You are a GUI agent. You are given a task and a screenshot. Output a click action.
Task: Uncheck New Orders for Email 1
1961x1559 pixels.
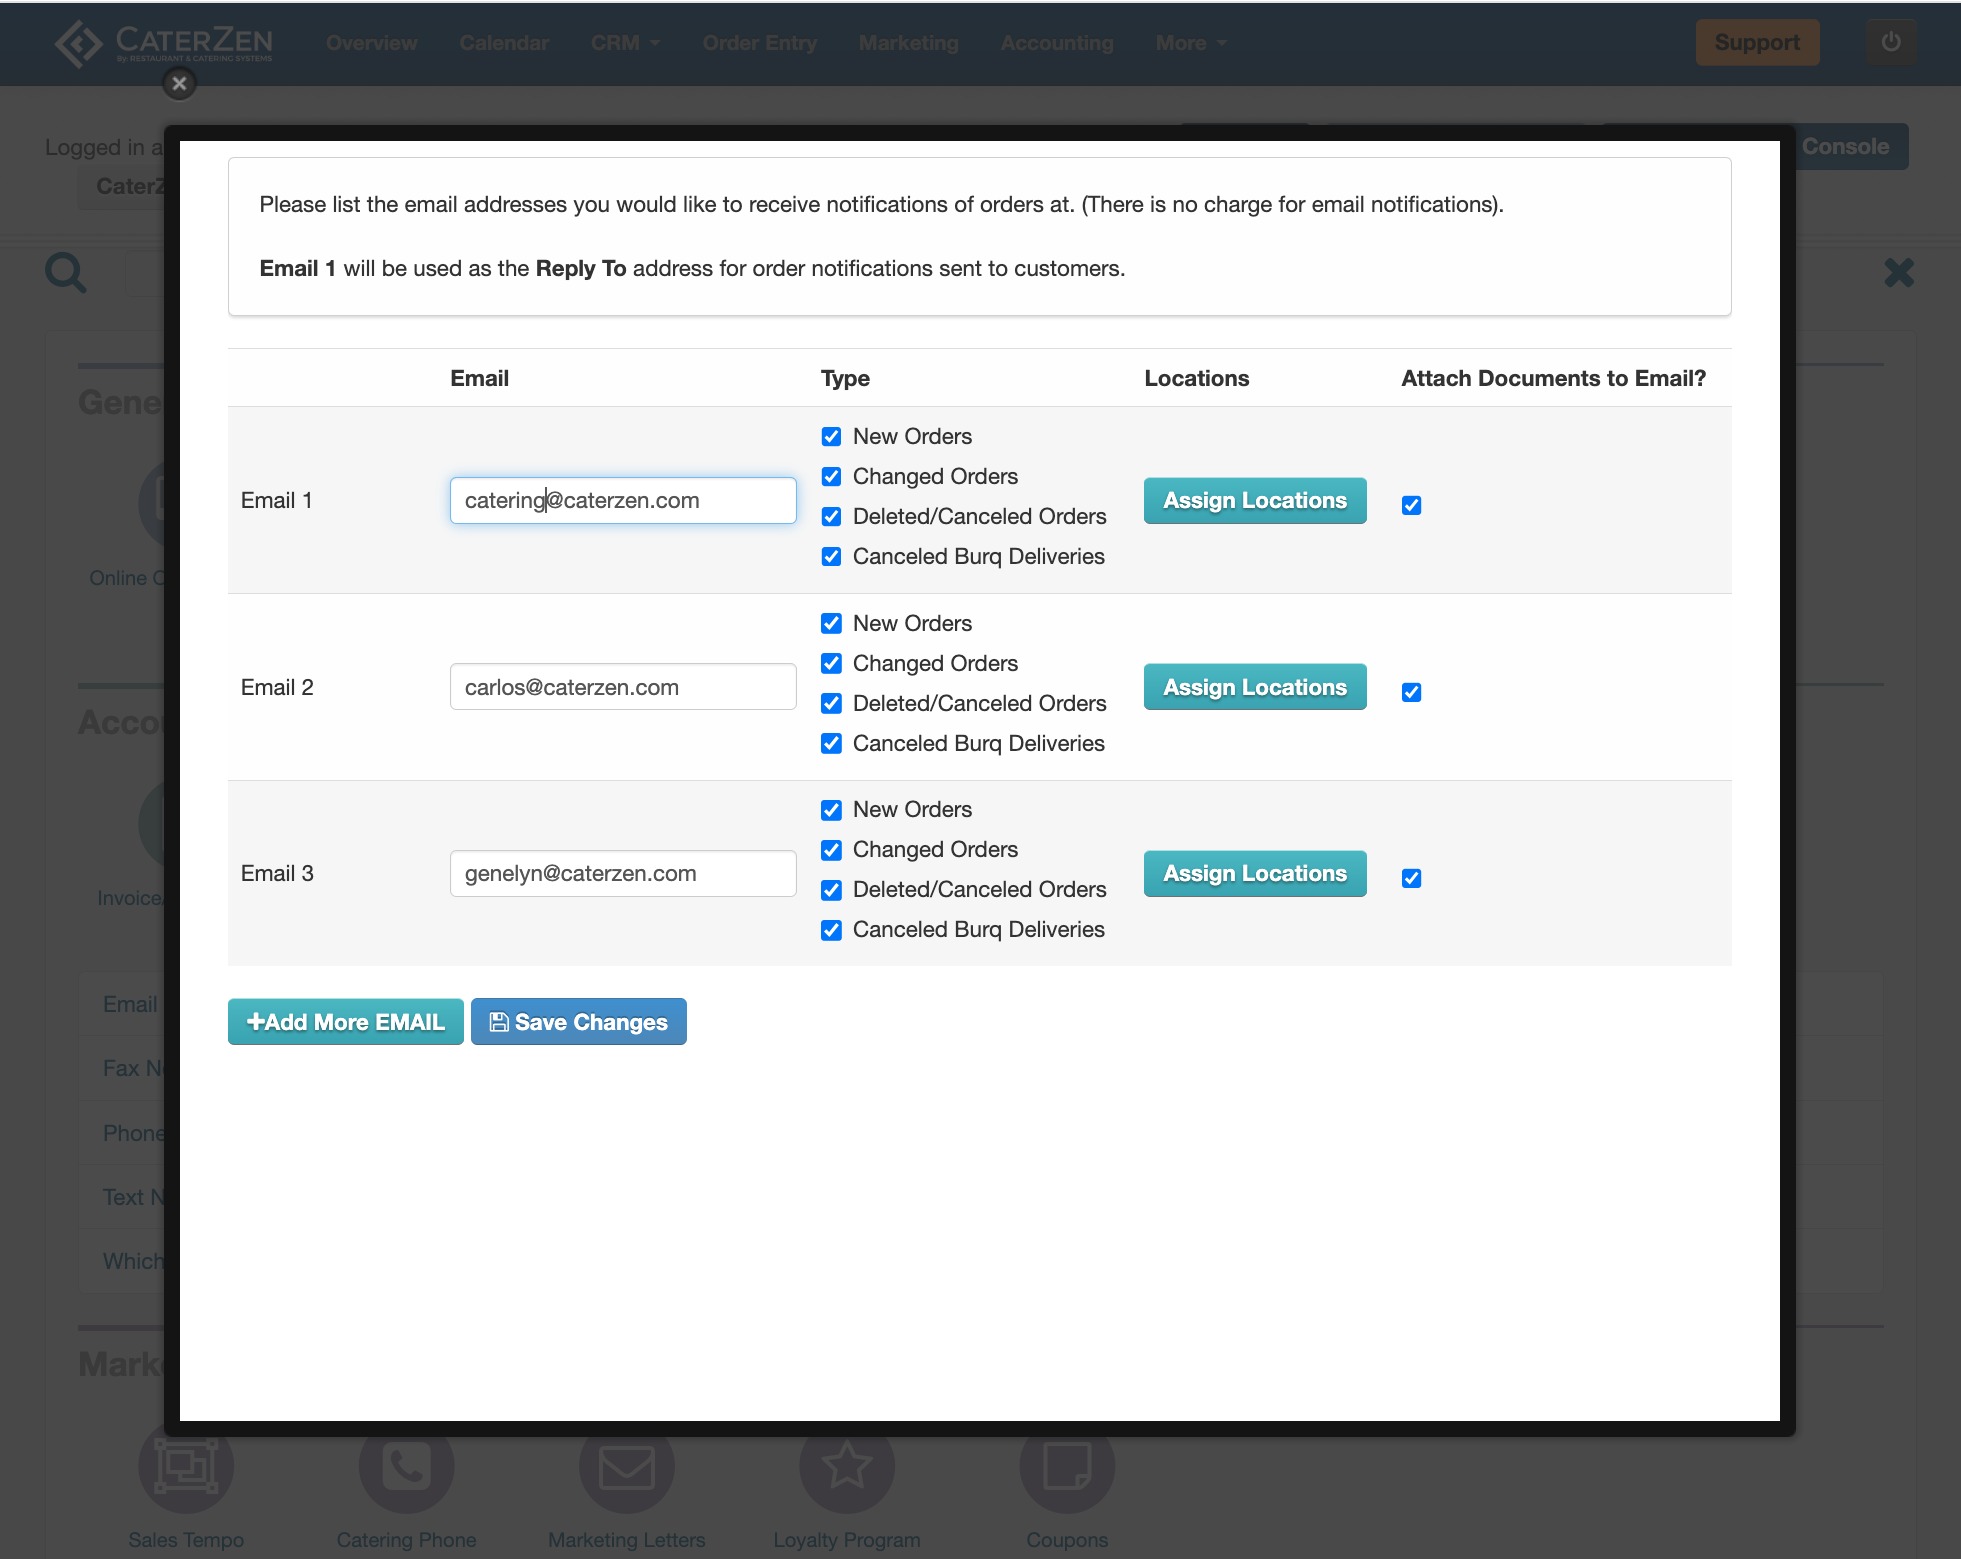[x=831, y=437]
